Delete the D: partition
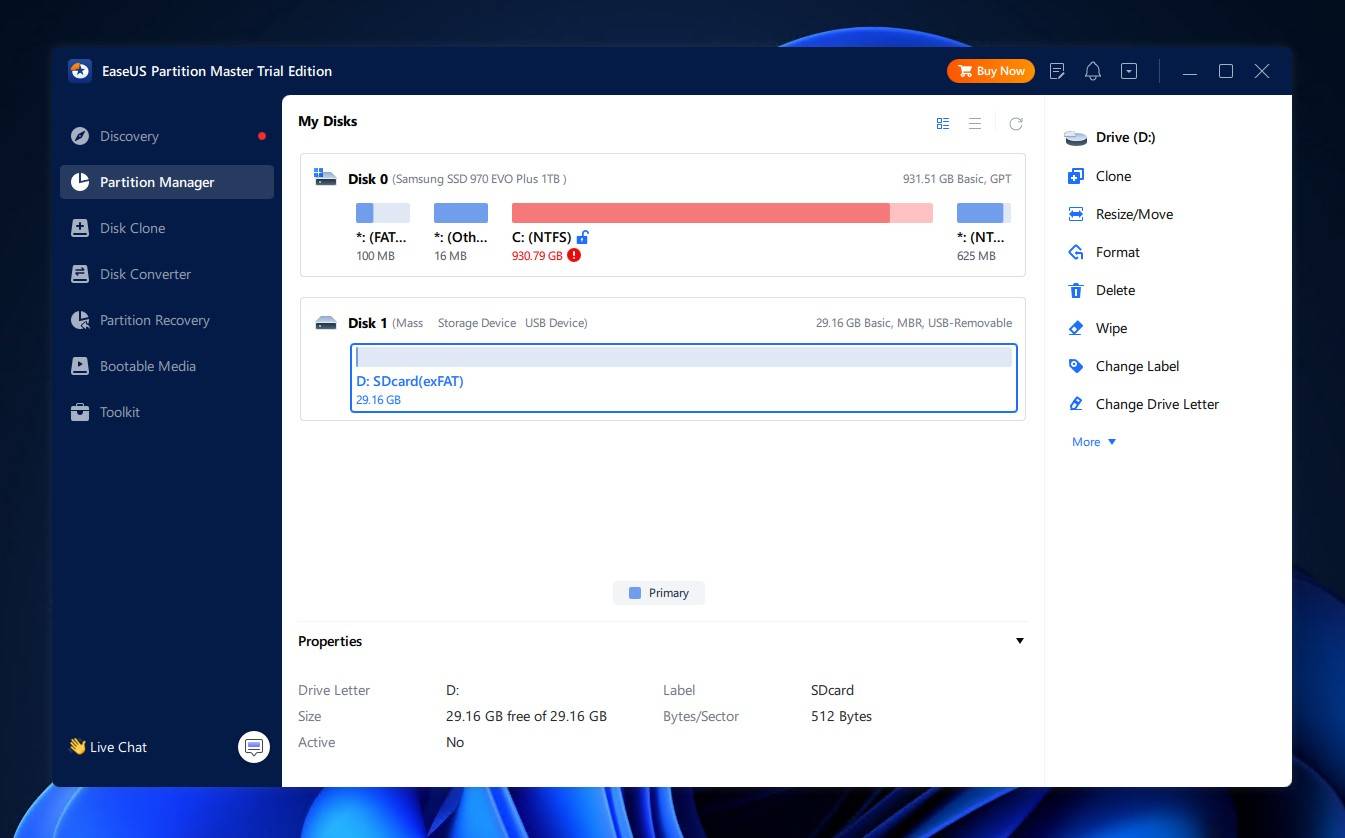The height and width of the screenshot is (838, 1345). [x=1115, y=290]
